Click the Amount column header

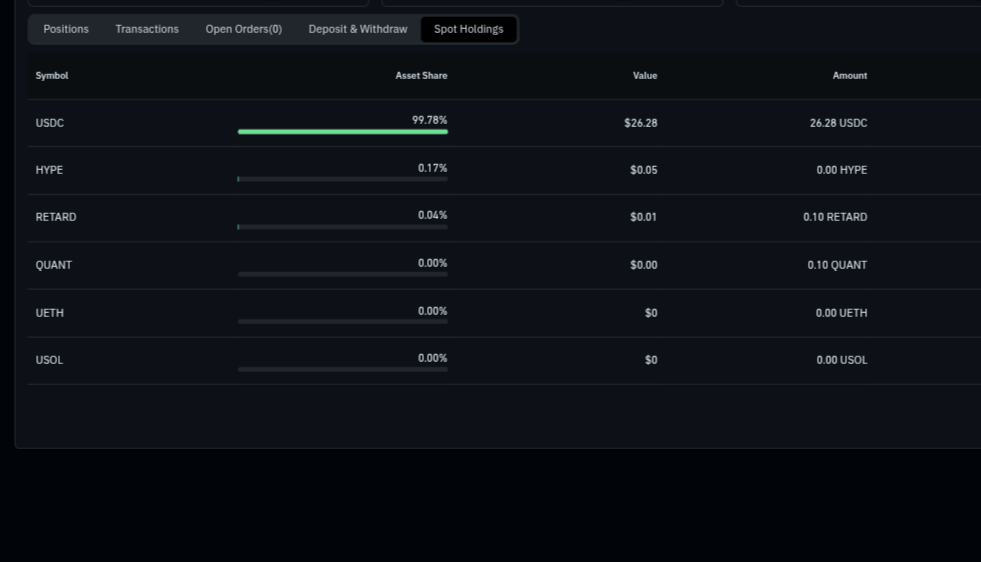(x=850, y=76)
